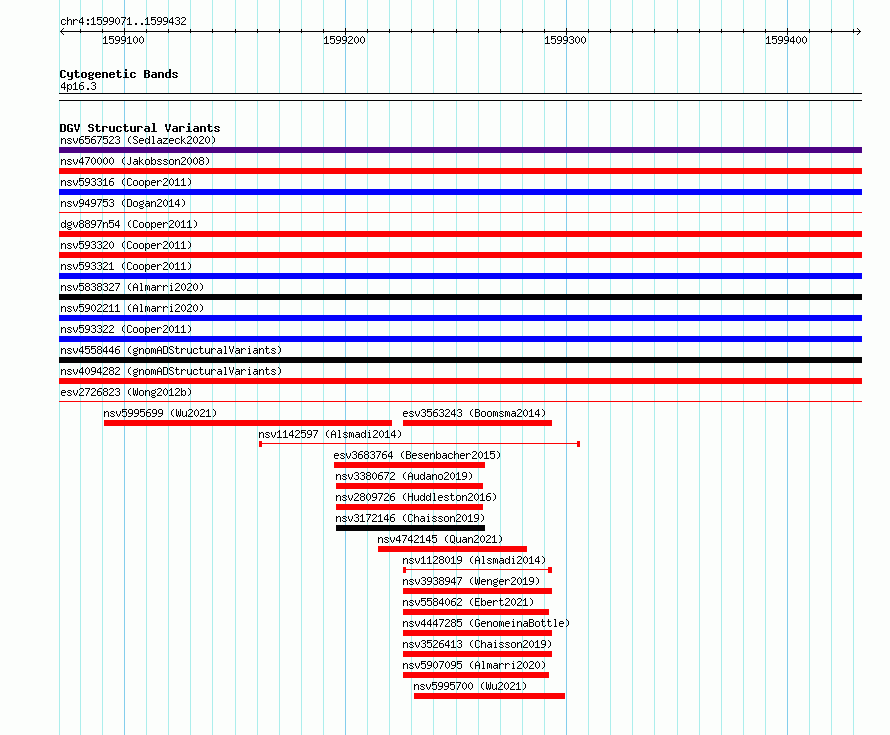Click the nsv5995700 (Wu2021) label
Image resolution: width=890 pixels, height=735 pixels.
tap(470, 686)
